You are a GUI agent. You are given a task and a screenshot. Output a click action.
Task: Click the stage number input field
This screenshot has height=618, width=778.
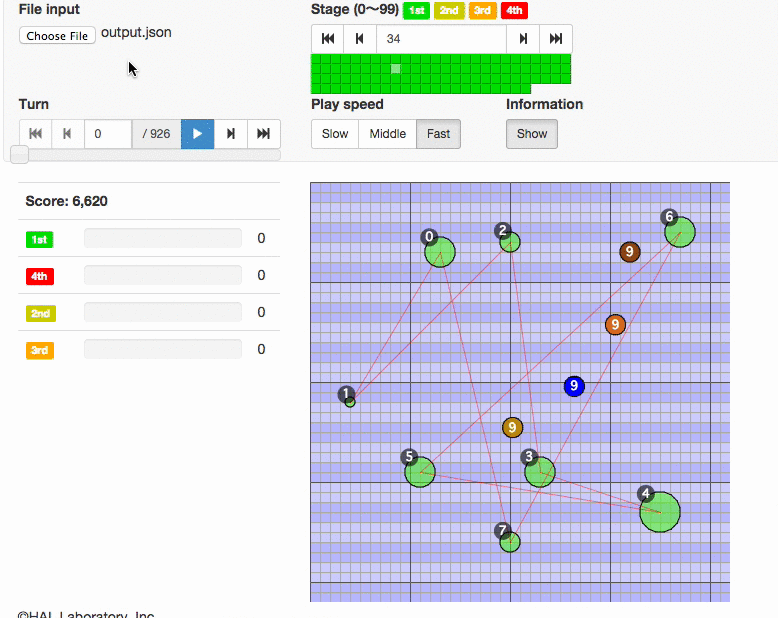(x=441, y=39)
